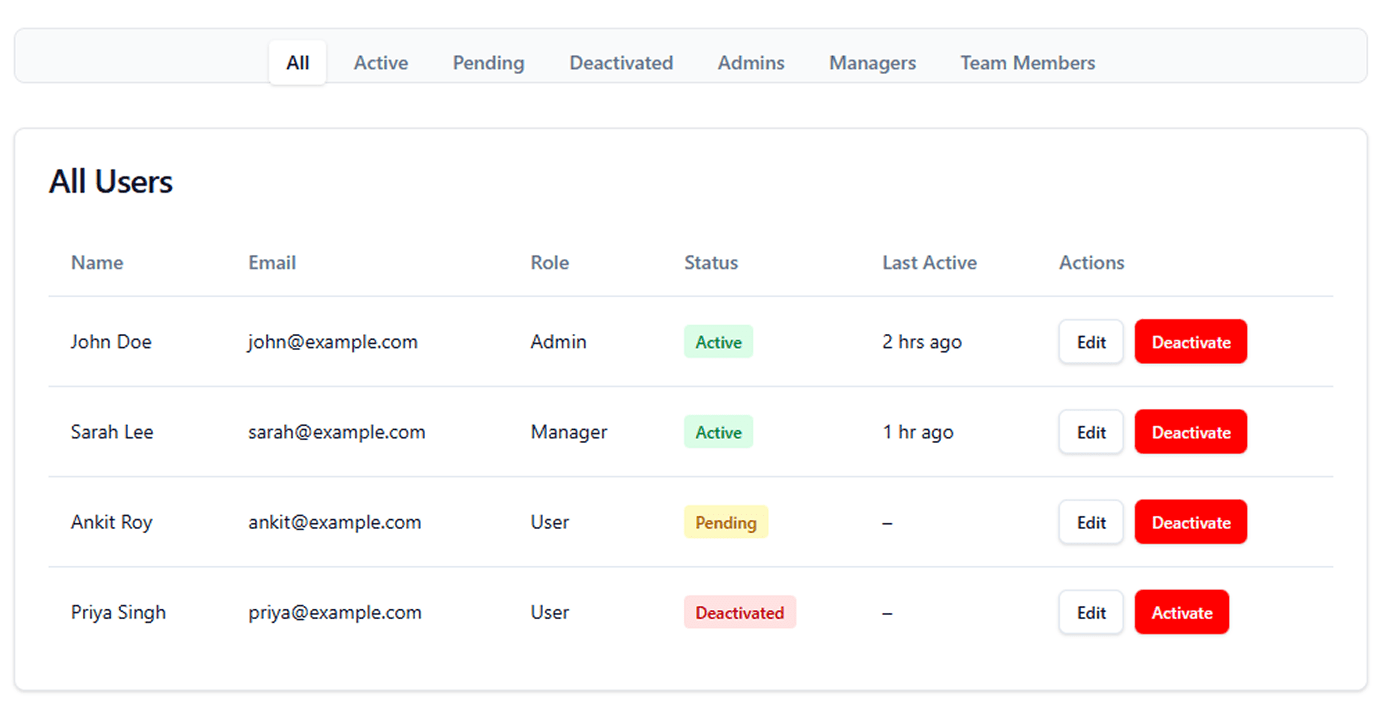Deactivate Sarah Lee's account
This screenshot has height=709, width=1386.
click(1190, 432)
